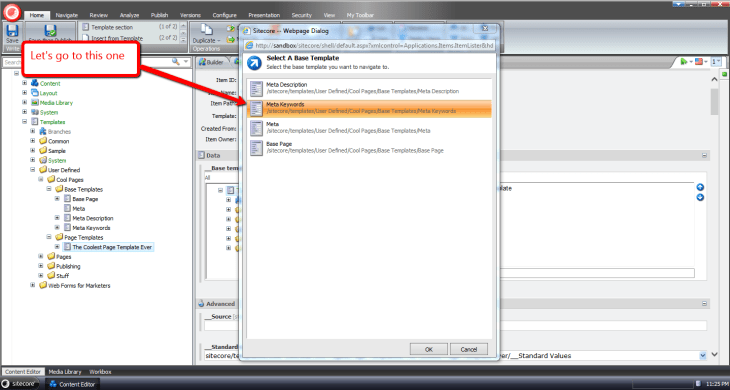Select Meta Keywords template icon in dialog
Screen dimensions: 730x390
point(257,108)
